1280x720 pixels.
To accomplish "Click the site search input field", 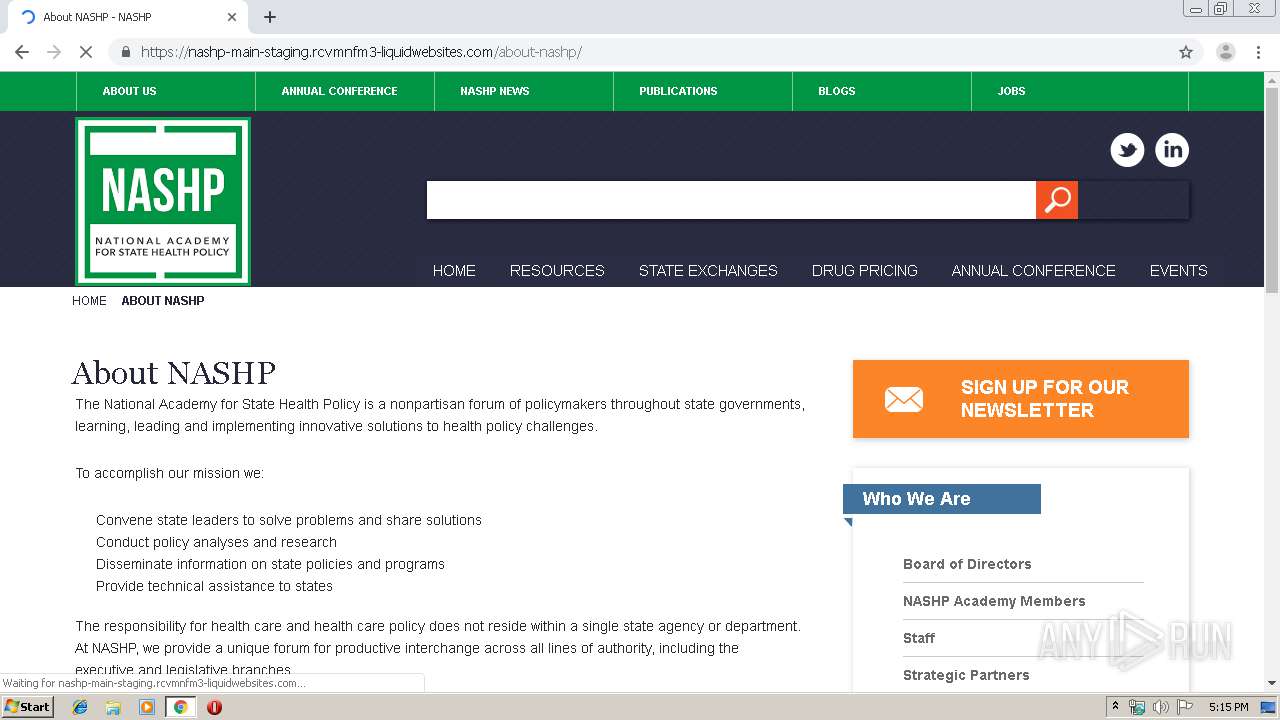I will tap(731, 200).
